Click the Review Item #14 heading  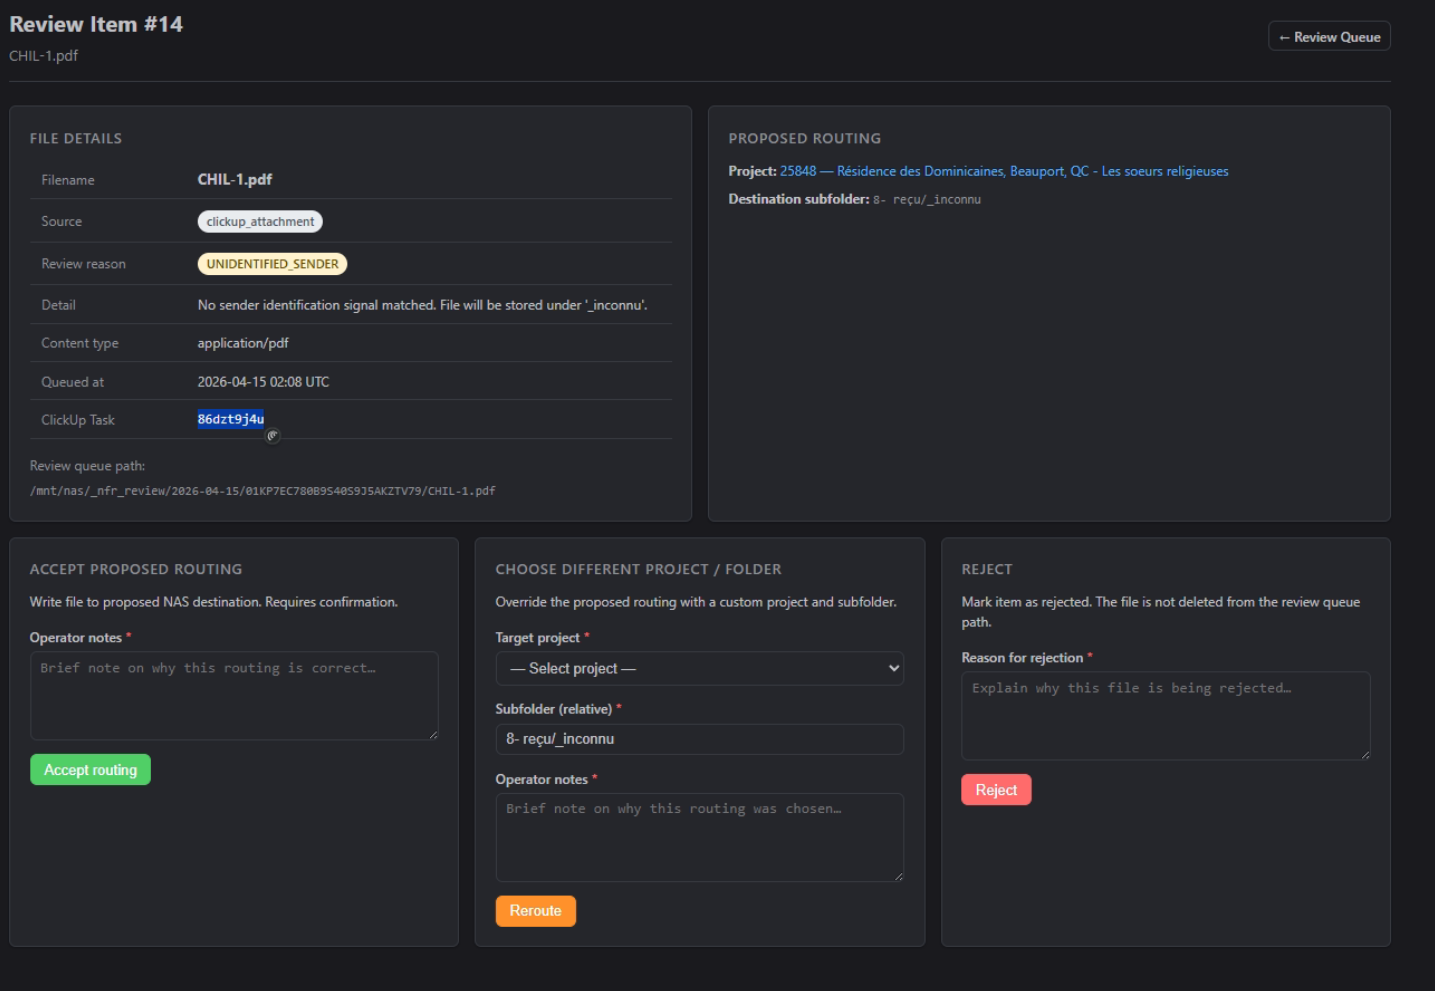tap(96, 24)
